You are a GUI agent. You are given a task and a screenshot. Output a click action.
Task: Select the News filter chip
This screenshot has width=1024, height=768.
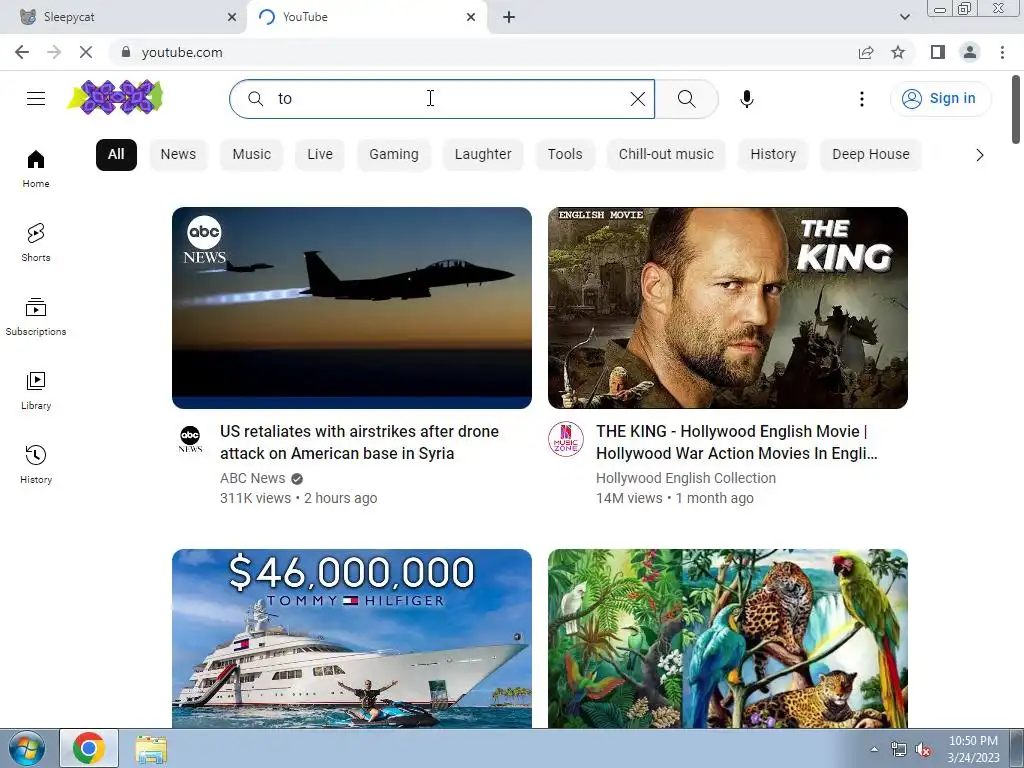(x=178, y=155)
